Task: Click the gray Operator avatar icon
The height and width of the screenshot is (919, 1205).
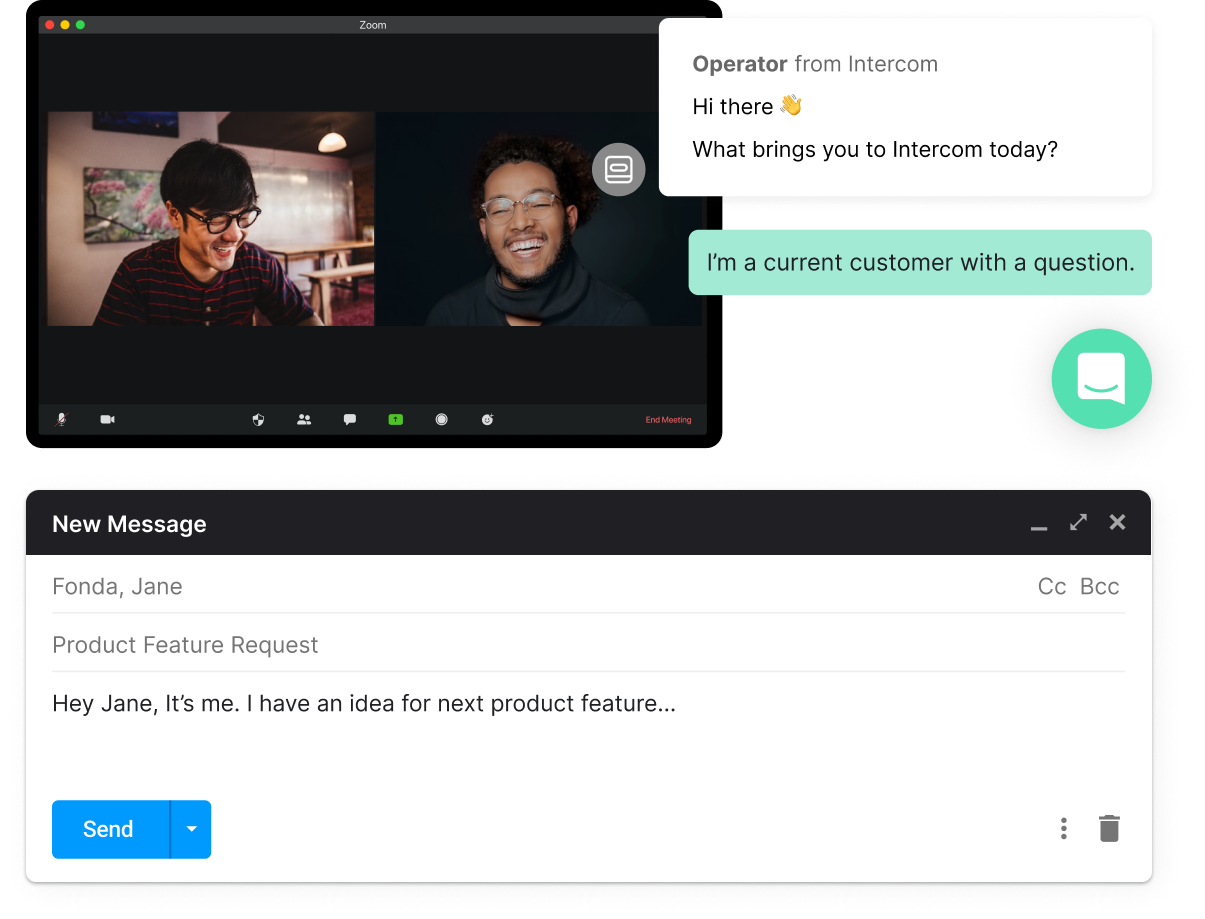Action: click(618, 170)
